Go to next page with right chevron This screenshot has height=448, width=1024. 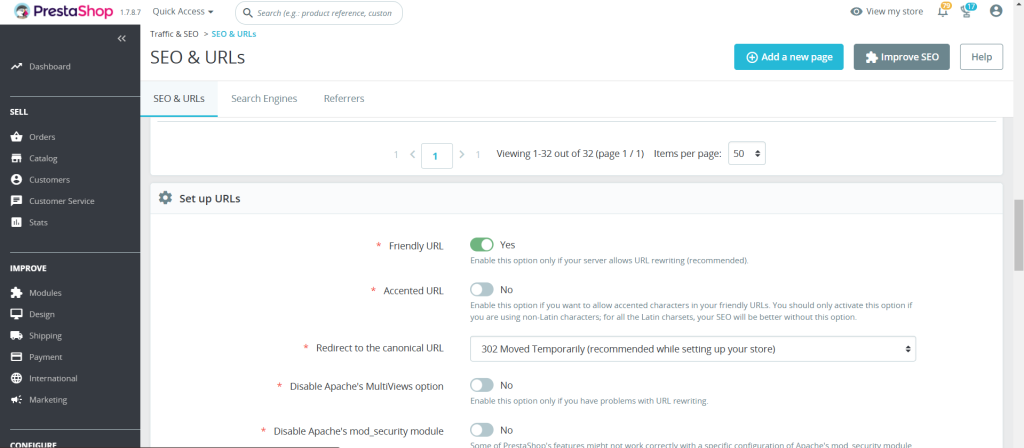pos(462,155)
